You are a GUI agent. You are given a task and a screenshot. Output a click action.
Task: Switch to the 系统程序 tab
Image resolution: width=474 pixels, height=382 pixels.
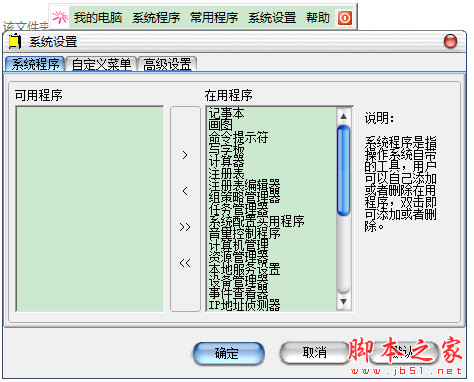(x=35, y=64)
